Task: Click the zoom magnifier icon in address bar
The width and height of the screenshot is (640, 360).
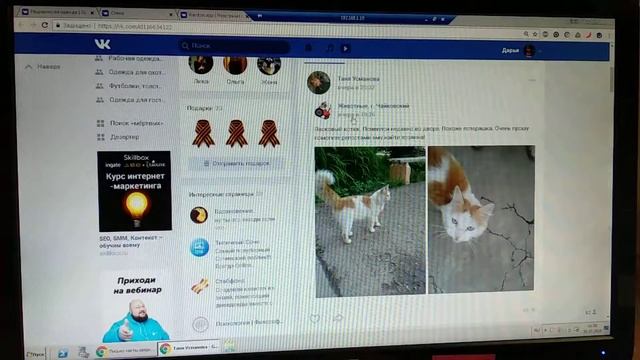Action: [x=526, y=34]
